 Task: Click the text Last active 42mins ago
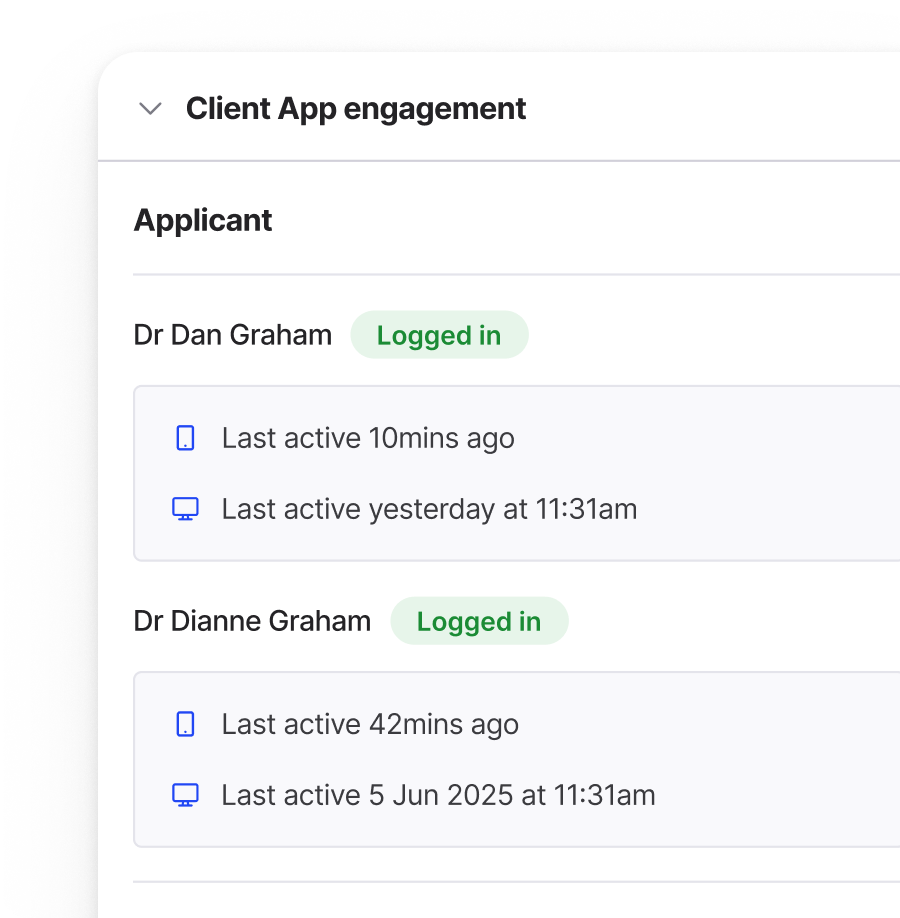370,725
